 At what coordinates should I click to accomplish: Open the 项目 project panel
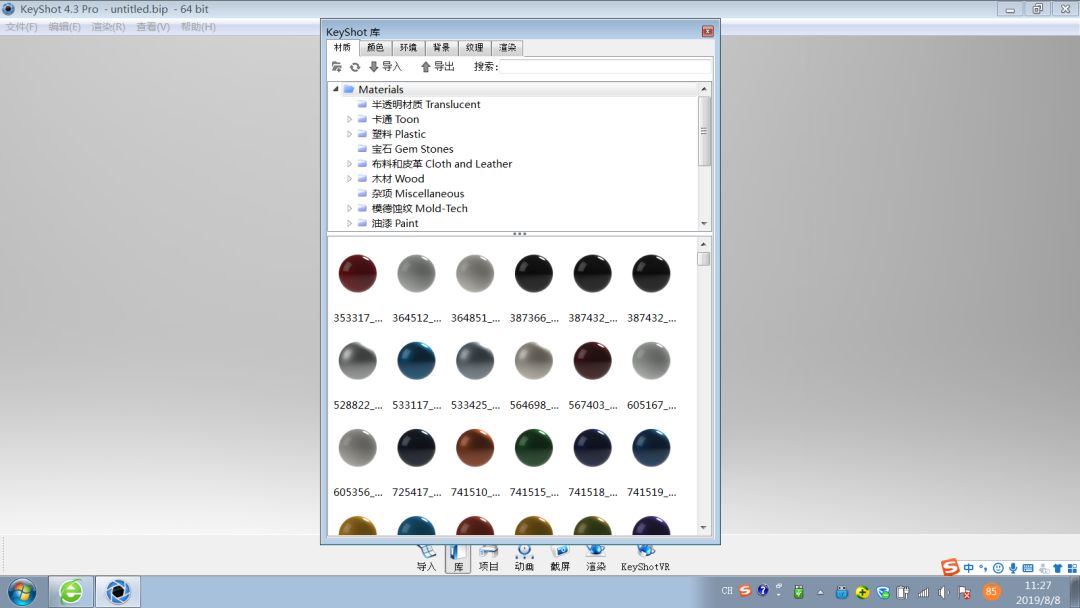pyautogui.click(x=488, y=558)
